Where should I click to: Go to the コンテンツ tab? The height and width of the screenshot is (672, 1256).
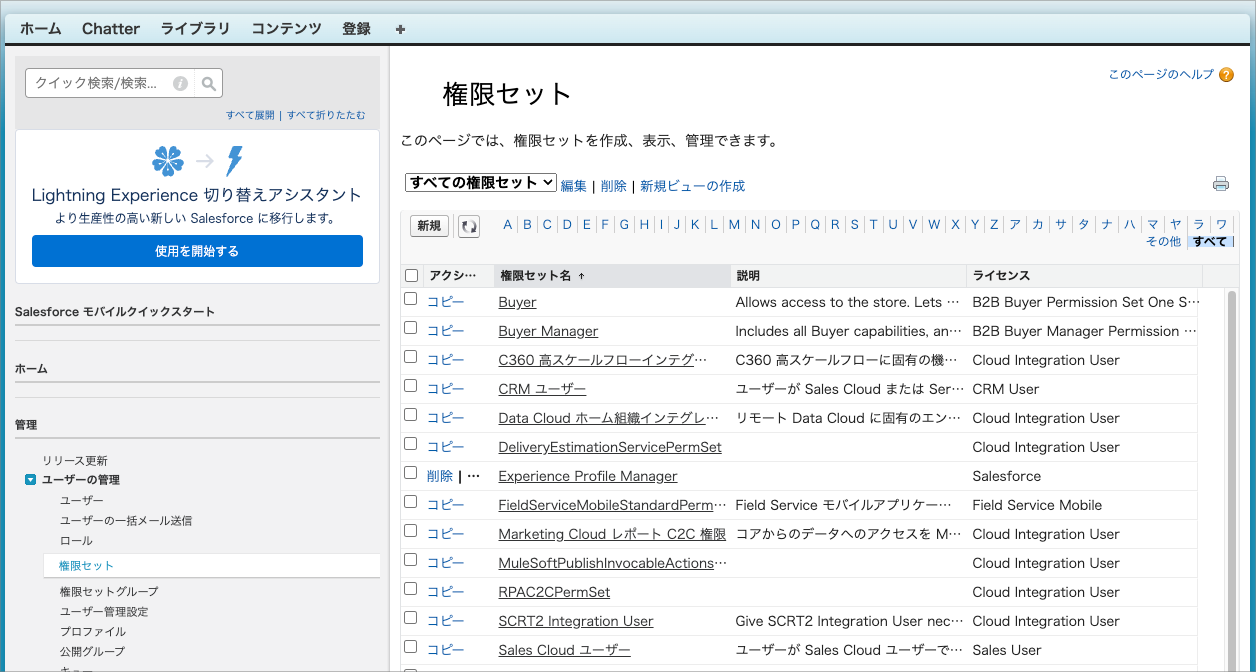[x=287, y=29]
